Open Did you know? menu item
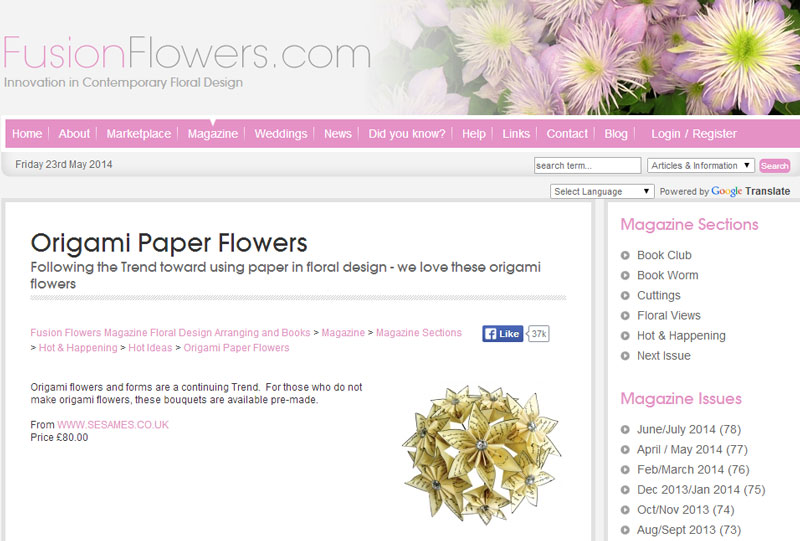Screen dimensions: 800x541 click(x=407, y=134)
